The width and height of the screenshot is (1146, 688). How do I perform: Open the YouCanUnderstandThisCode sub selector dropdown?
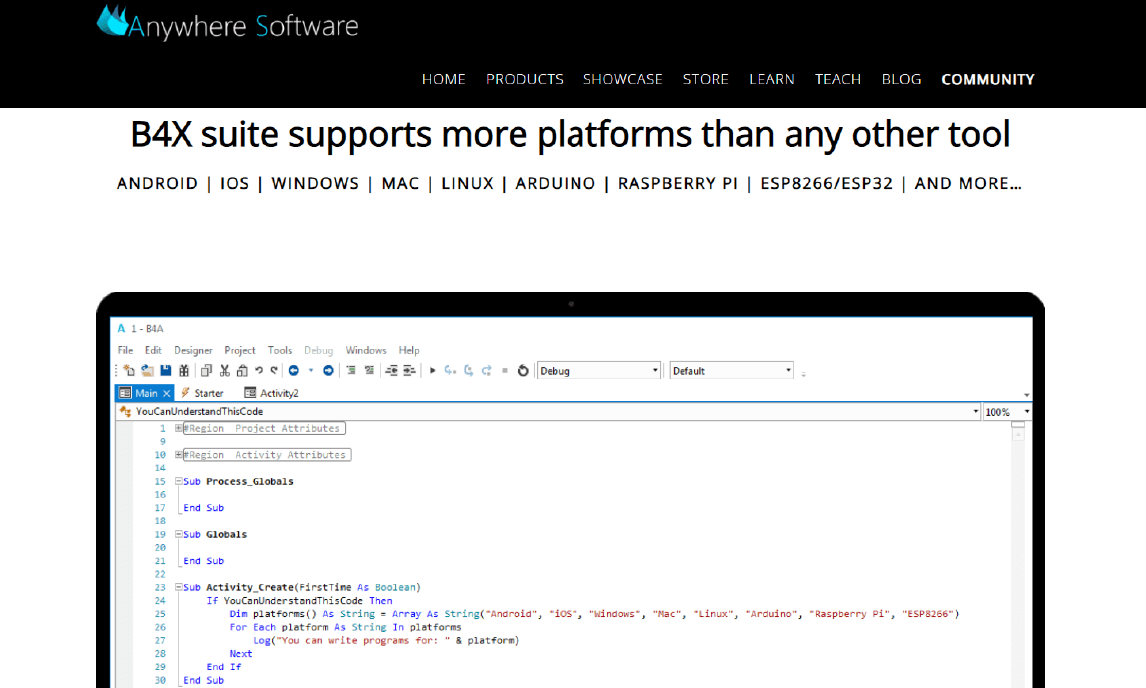coord(548,412)
